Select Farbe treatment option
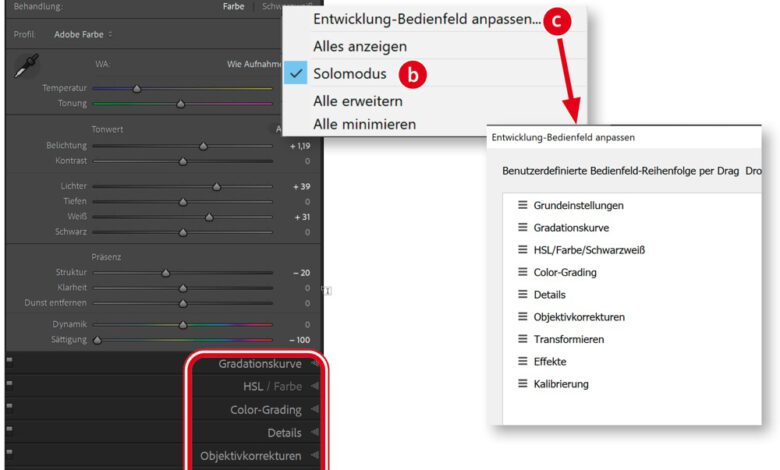Image resolution: width=780 pixels, height=470 pixels. click(x=233, y=6)
